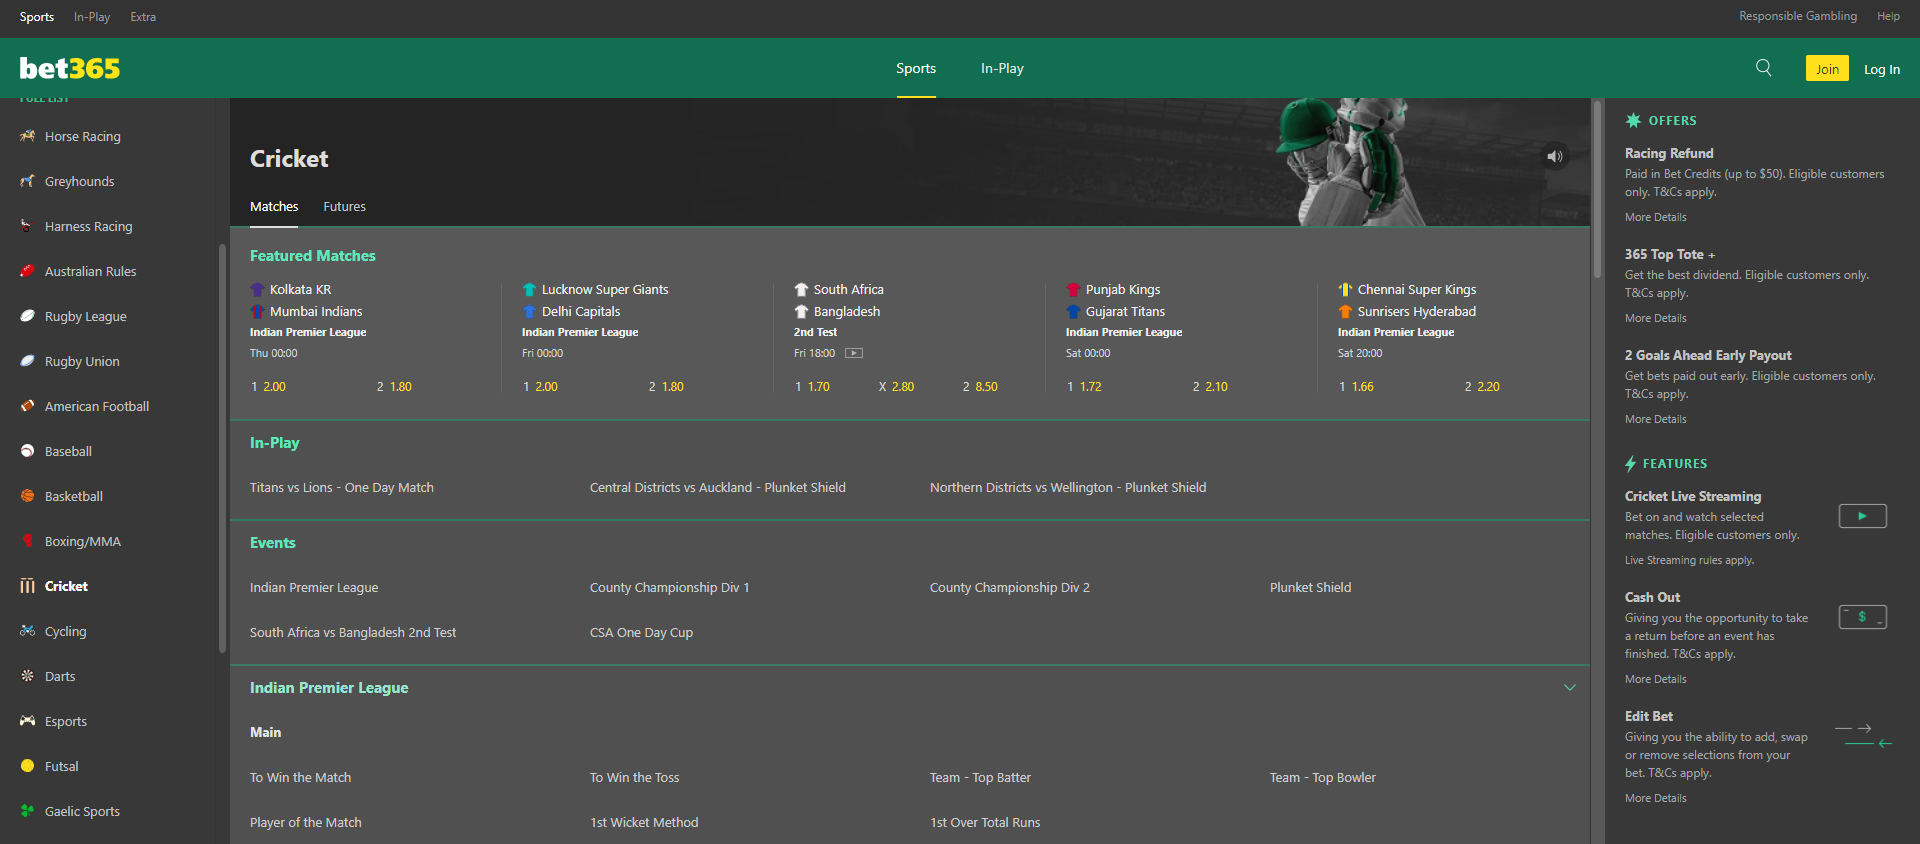Click Cricket Live Streaming play icon

pos(1863,516)
